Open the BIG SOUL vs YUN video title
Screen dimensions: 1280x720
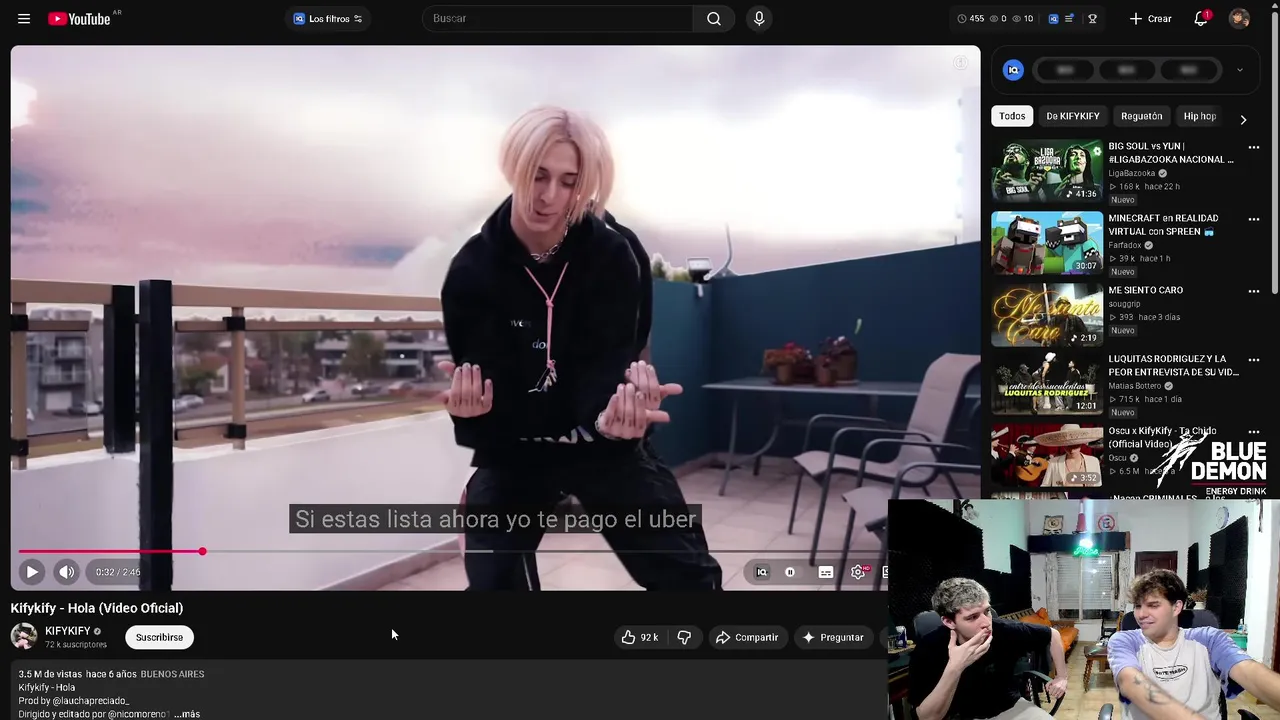[x=1171, y=152]
